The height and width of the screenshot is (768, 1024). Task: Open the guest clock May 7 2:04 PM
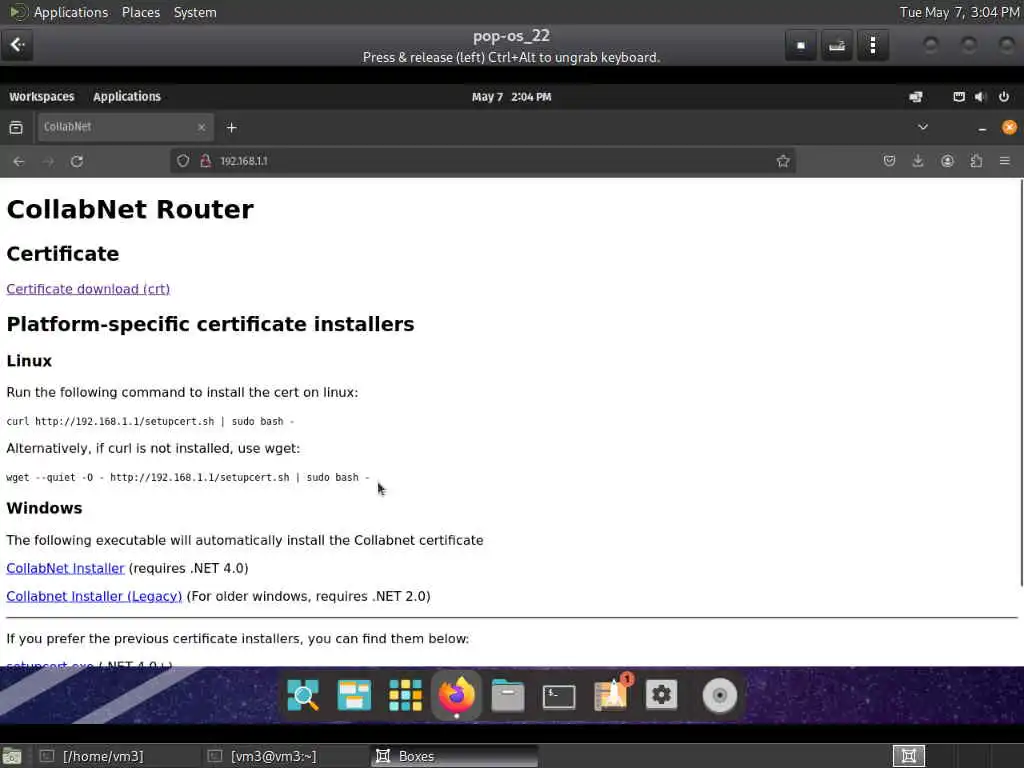(511, 97)
